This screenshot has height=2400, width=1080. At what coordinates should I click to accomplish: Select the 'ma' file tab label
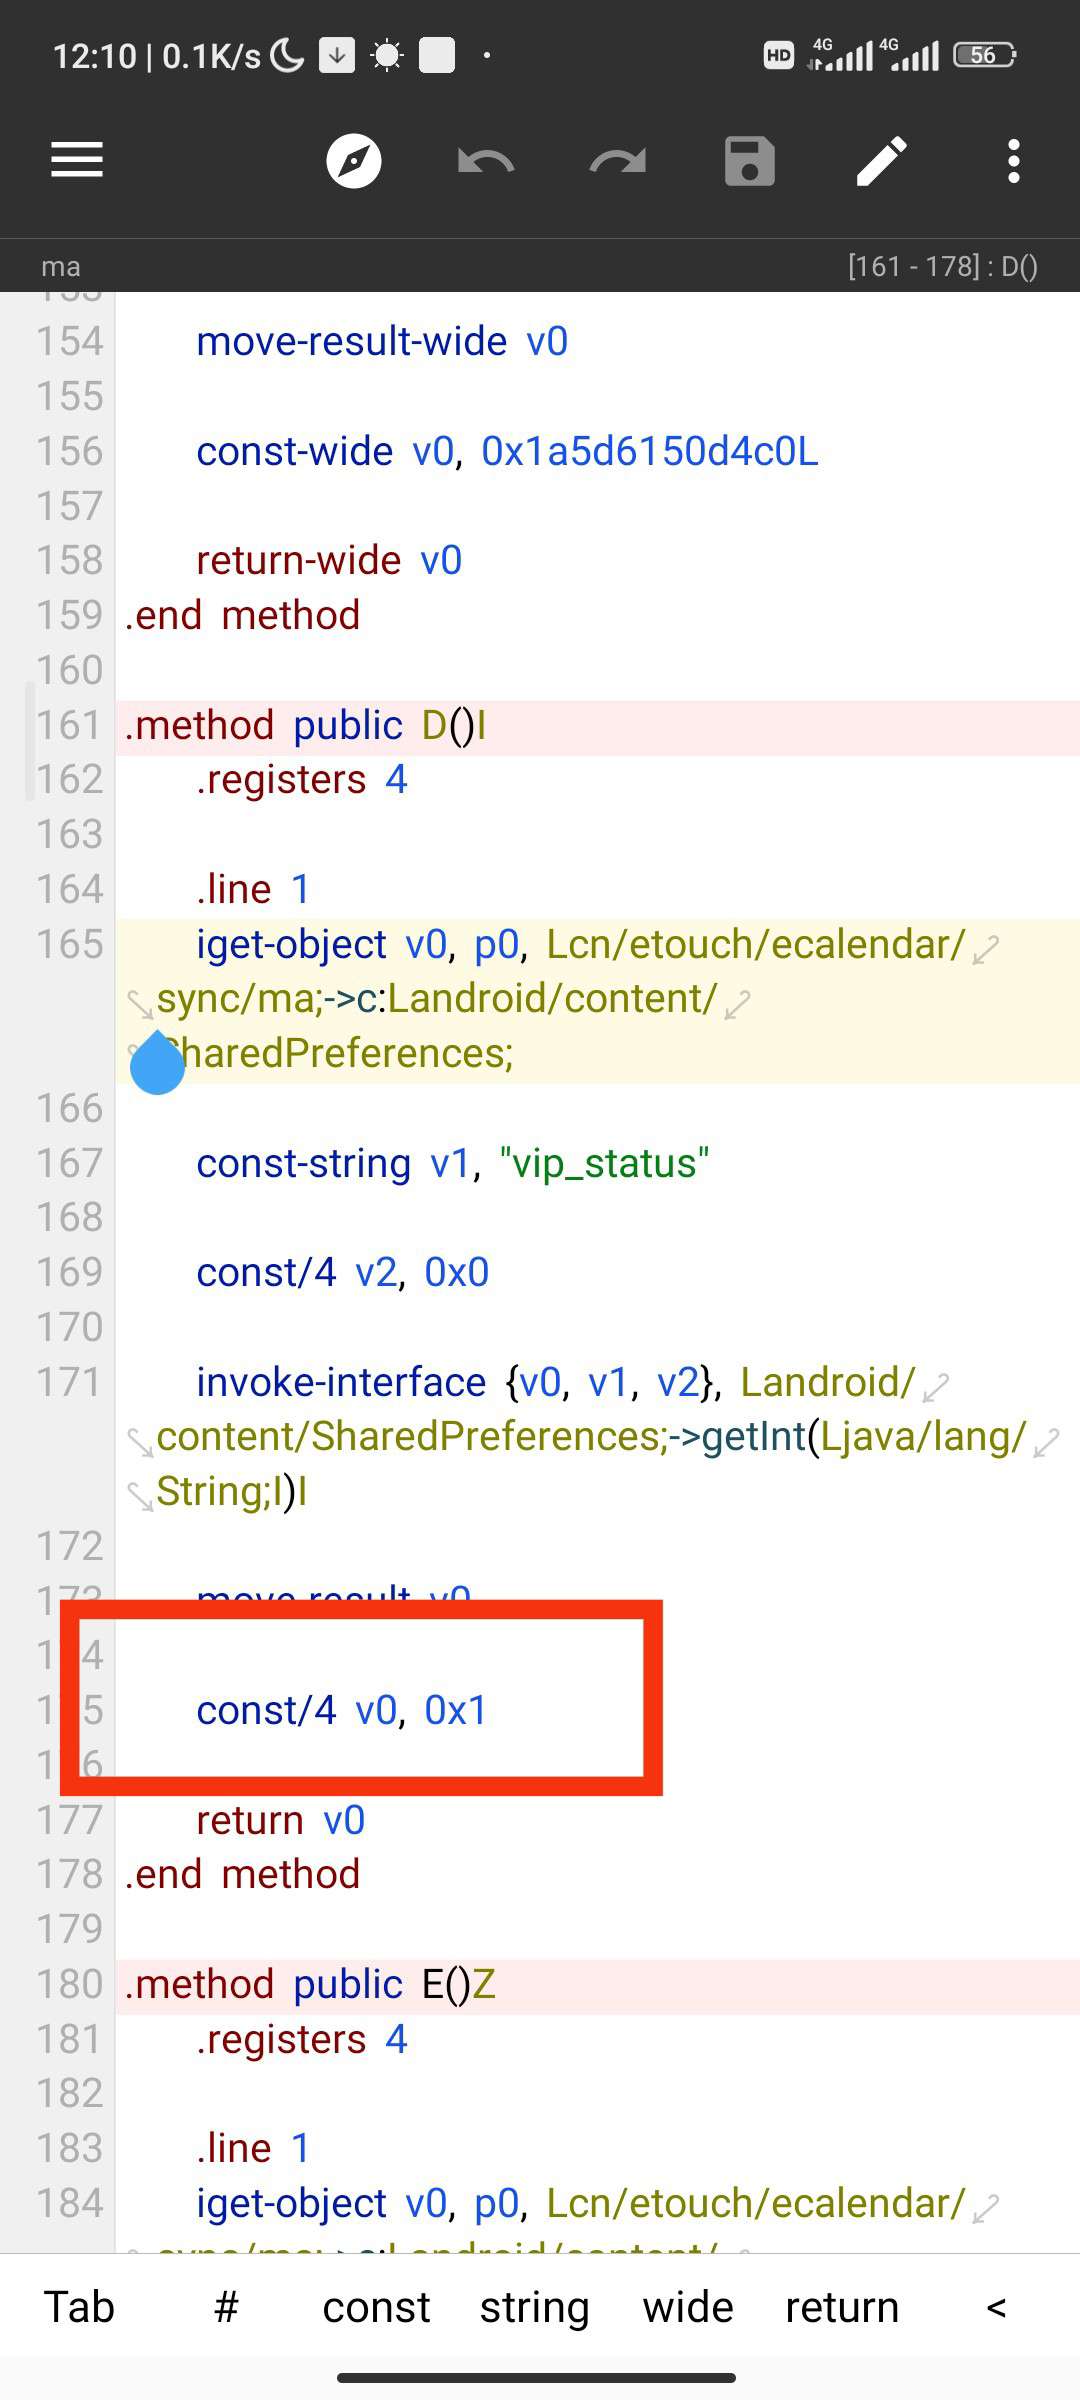pos(61,266)
